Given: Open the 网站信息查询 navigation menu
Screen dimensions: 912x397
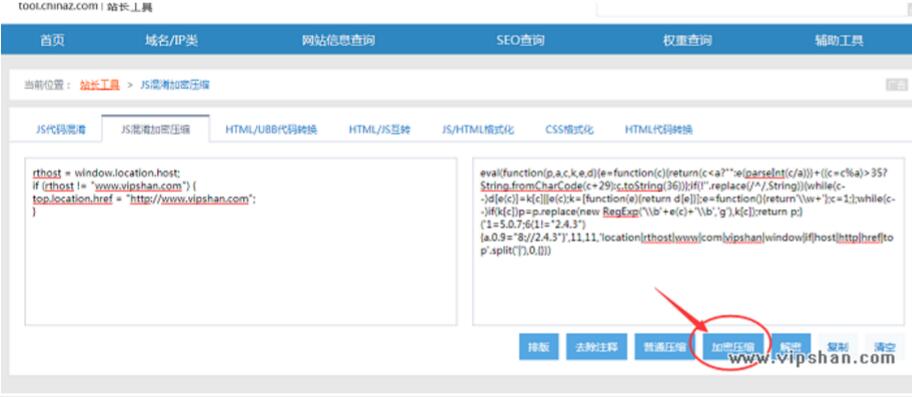Looking at the screenshot, I should 338,41.
